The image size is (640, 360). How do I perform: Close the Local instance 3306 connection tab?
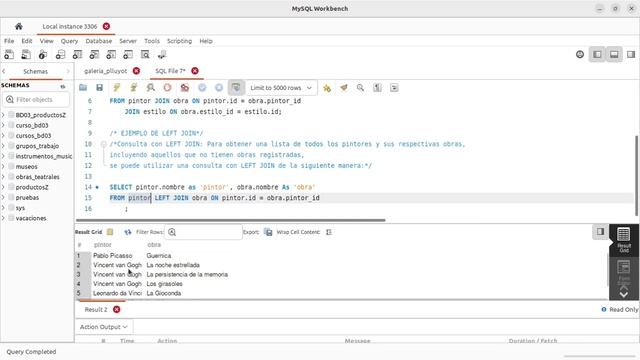[107, 26]
